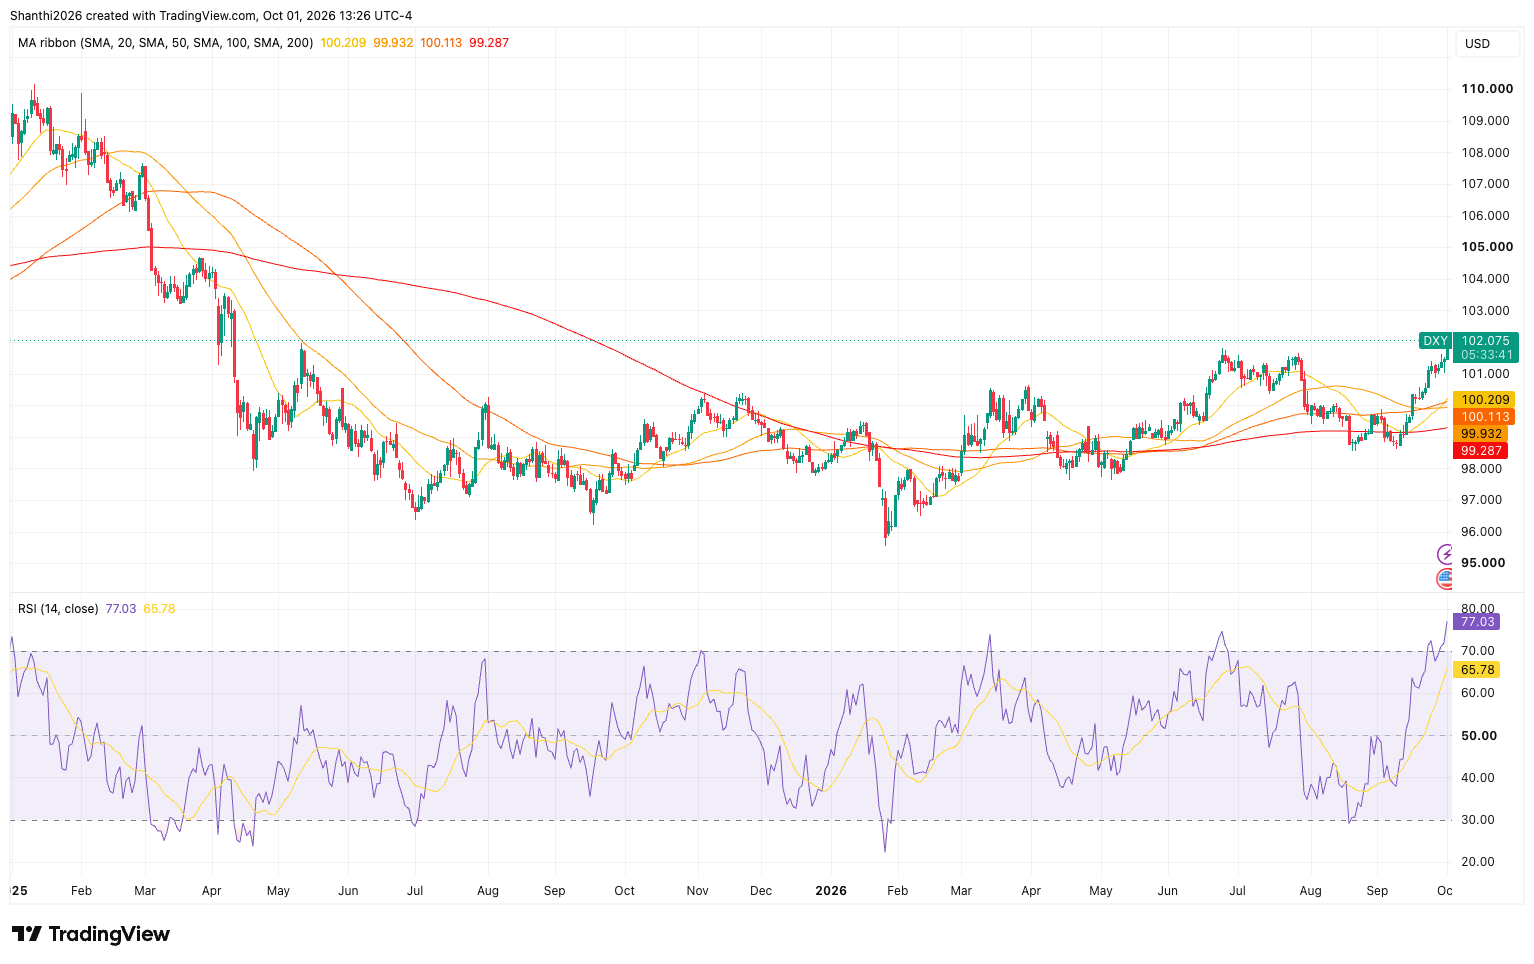
Task: Click the 40.00 RSI axis label
Action: [1478, 778]
